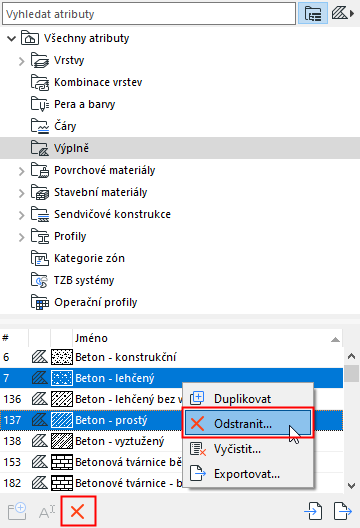Click list scrollbar up arrow

point(352,356)
